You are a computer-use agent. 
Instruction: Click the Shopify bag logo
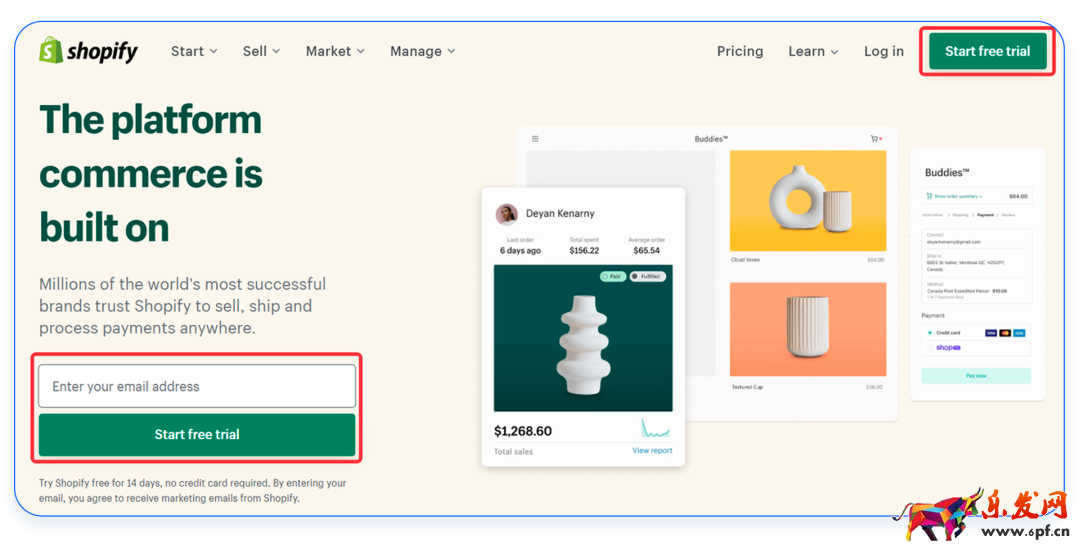51,50
